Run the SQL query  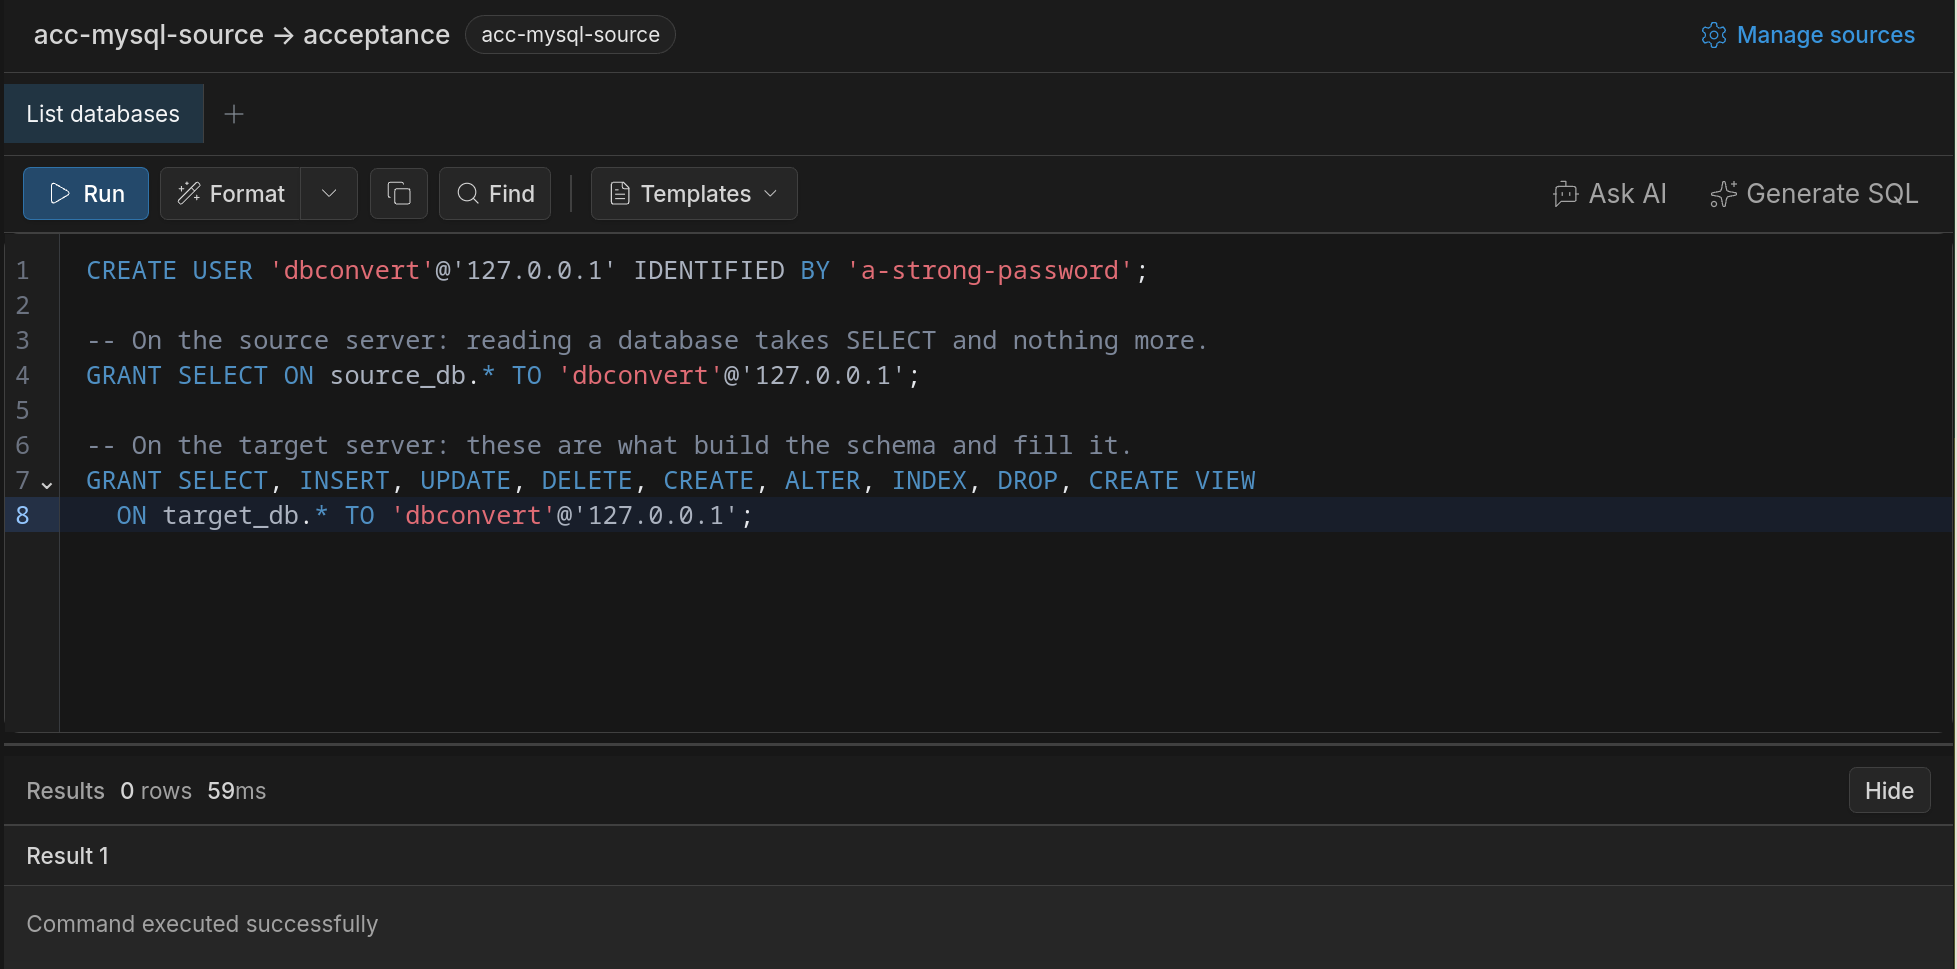pos(86,193)
